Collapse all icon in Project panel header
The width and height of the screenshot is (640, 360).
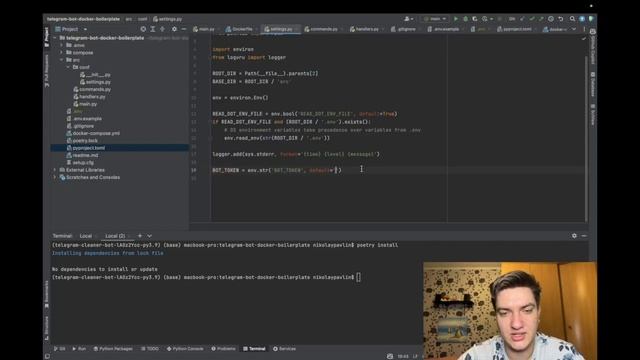pyautogui.click(x=162, y=29)
